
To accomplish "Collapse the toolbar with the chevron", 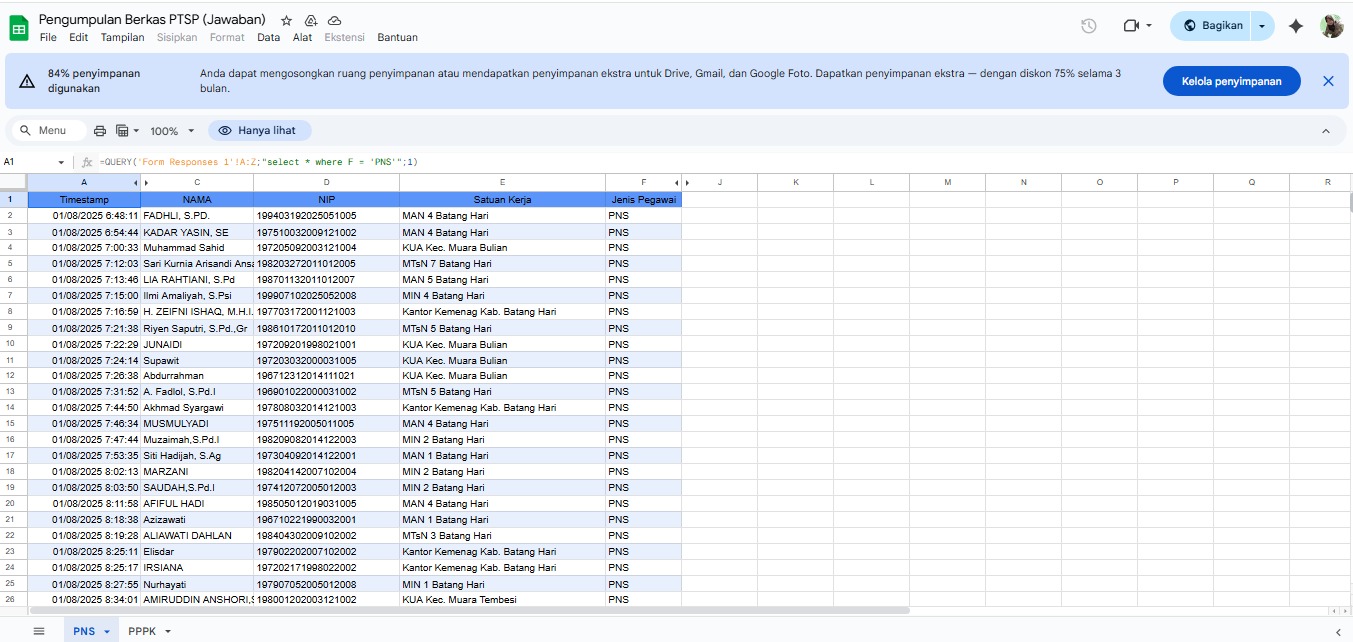I will point(1326,131).
